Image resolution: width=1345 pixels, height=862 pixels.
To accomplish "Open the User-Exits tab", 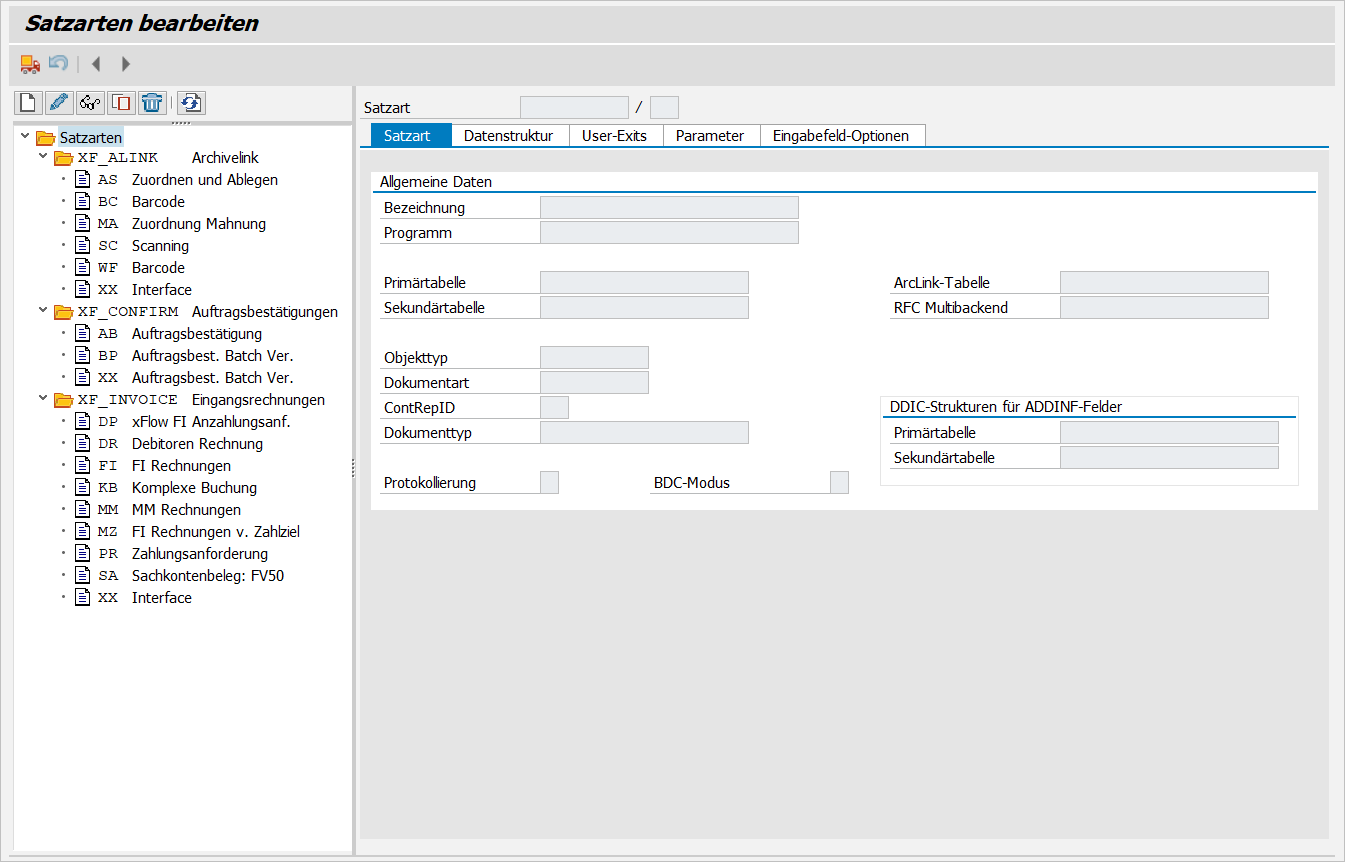I will click(614, 135).
